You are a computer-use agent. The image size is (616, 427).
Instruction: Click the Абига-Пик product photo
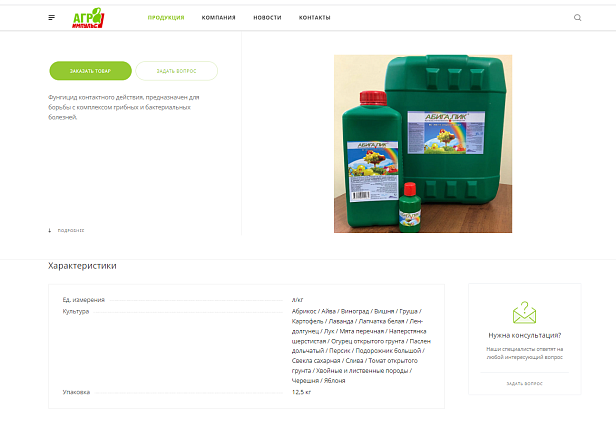coord(423,144)
